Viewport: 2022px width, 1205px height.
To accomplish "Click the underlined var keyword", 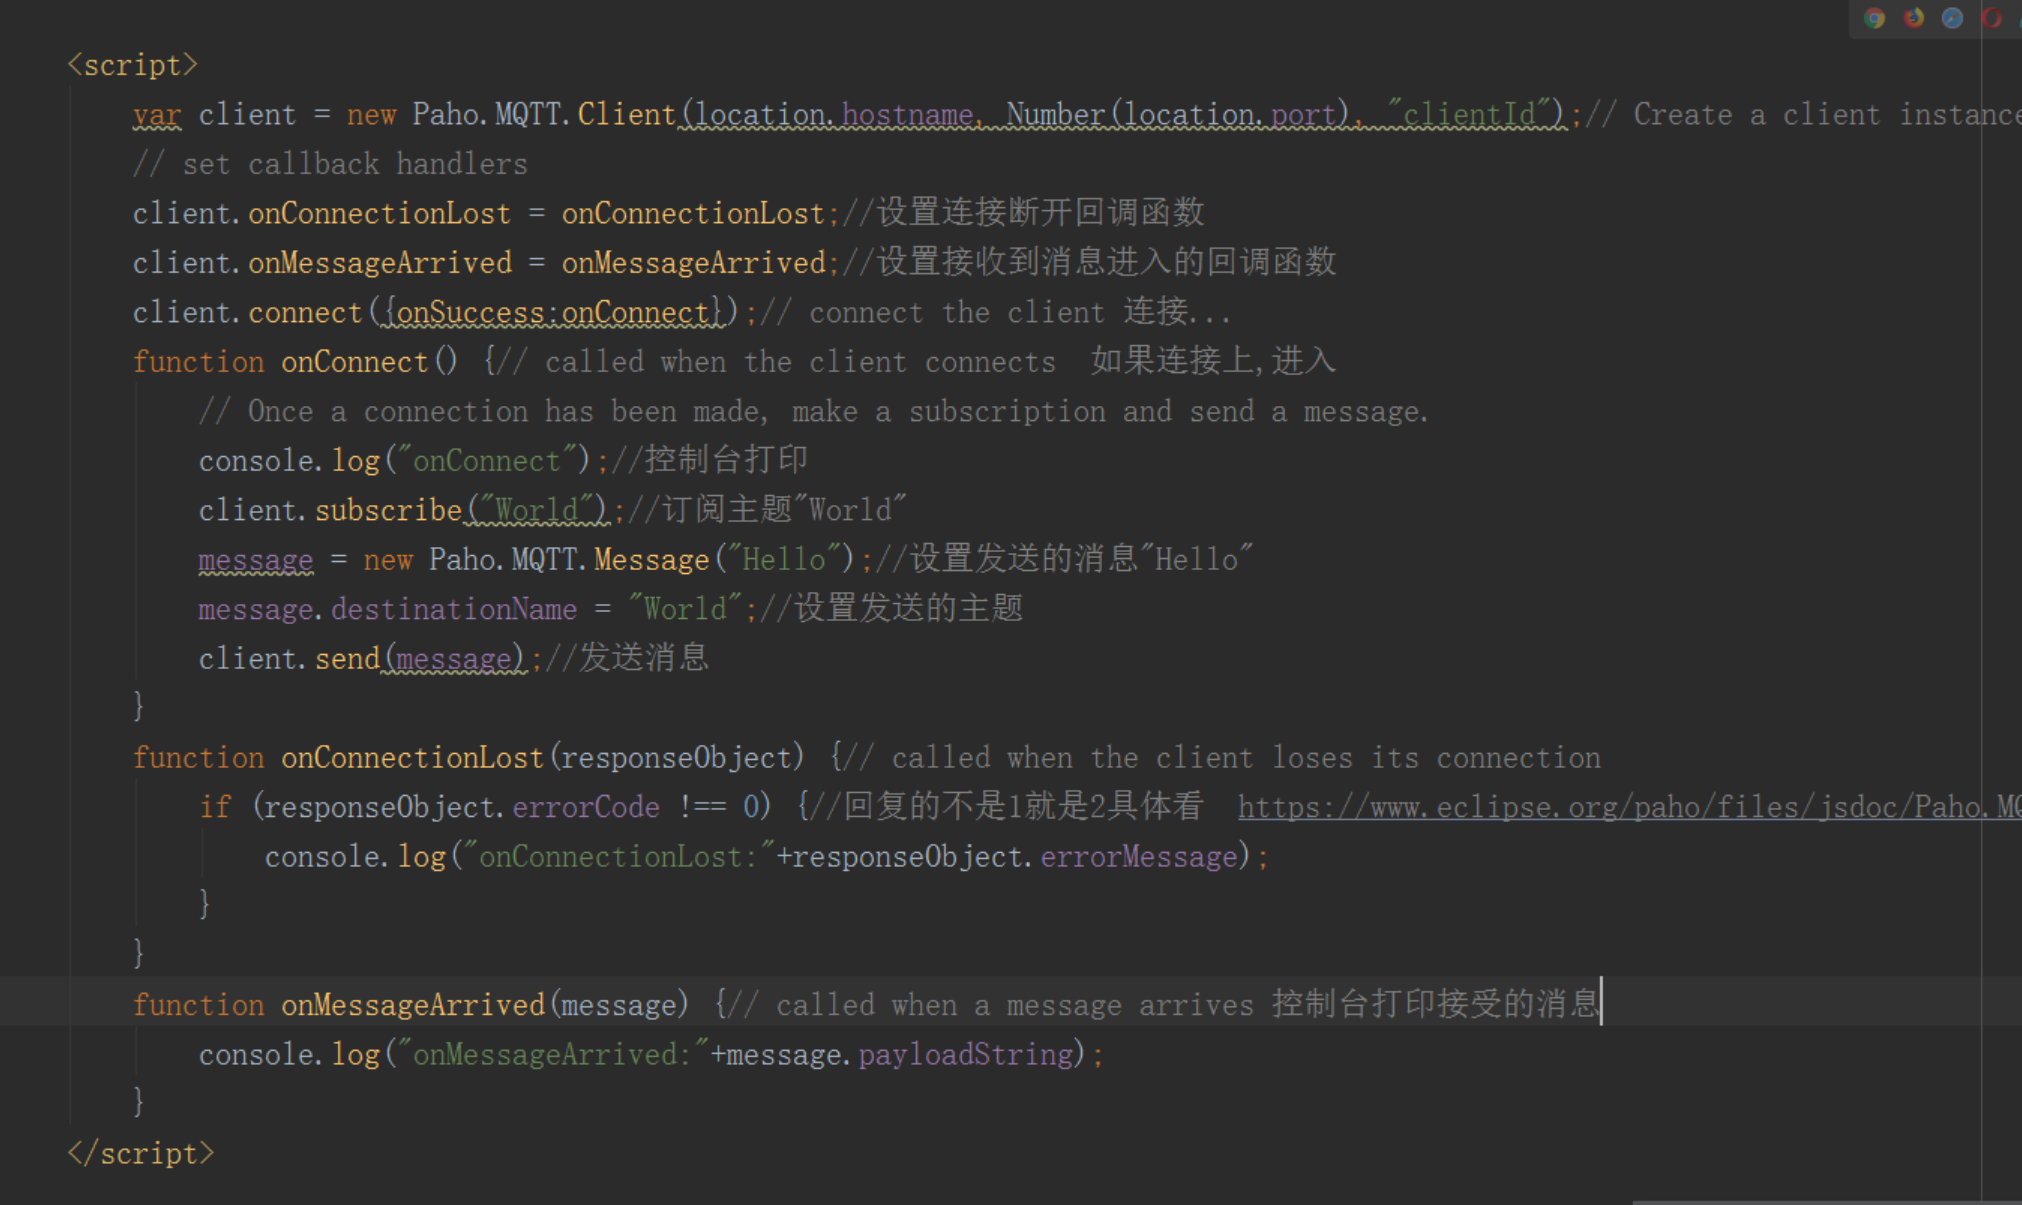I will [157, 115].
